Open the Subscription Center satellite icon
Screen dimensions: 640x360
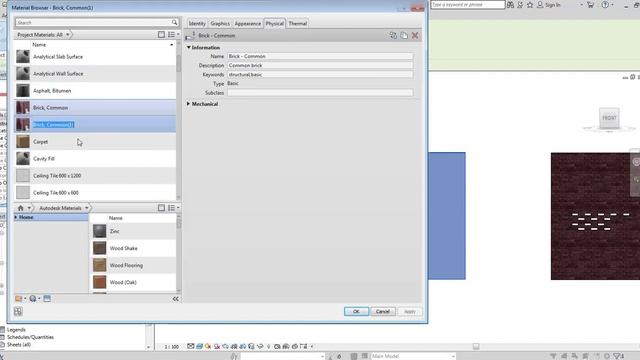(520, 5)
